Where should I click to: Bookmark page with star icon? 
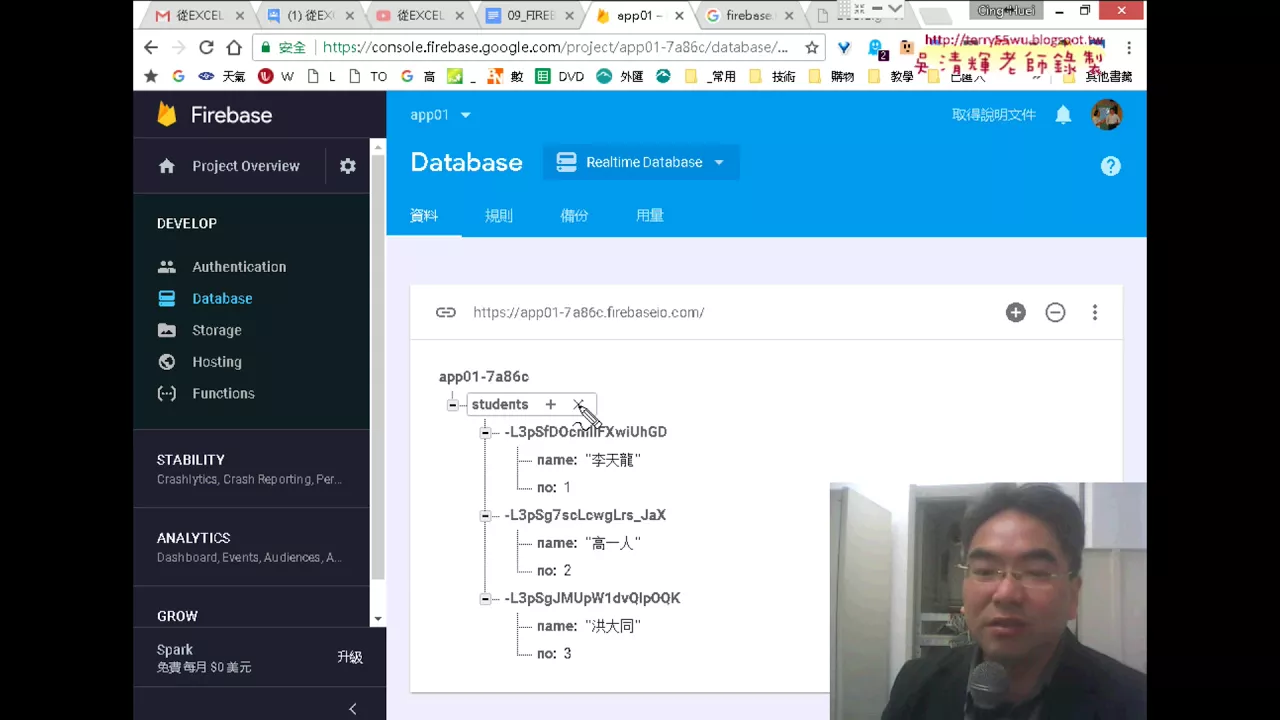(x=812, y=47)
